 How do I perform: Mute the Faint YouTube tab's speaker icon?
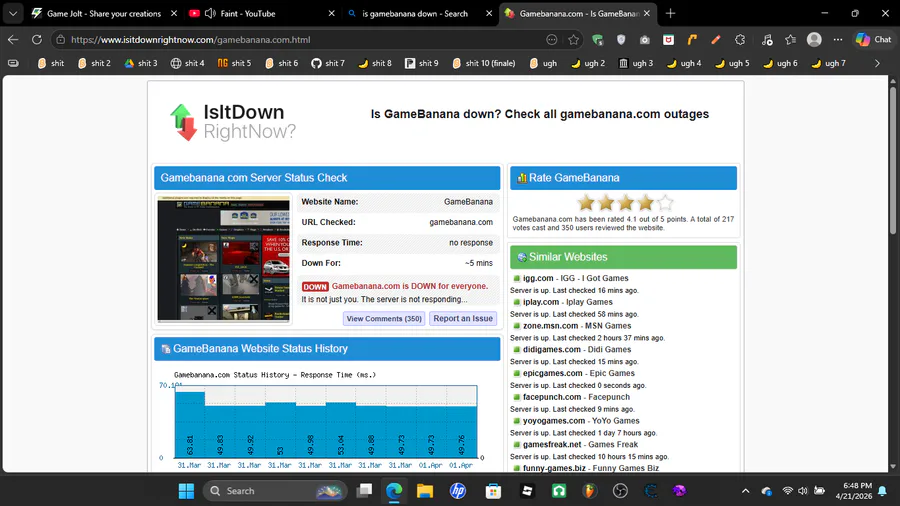(210, 13)
